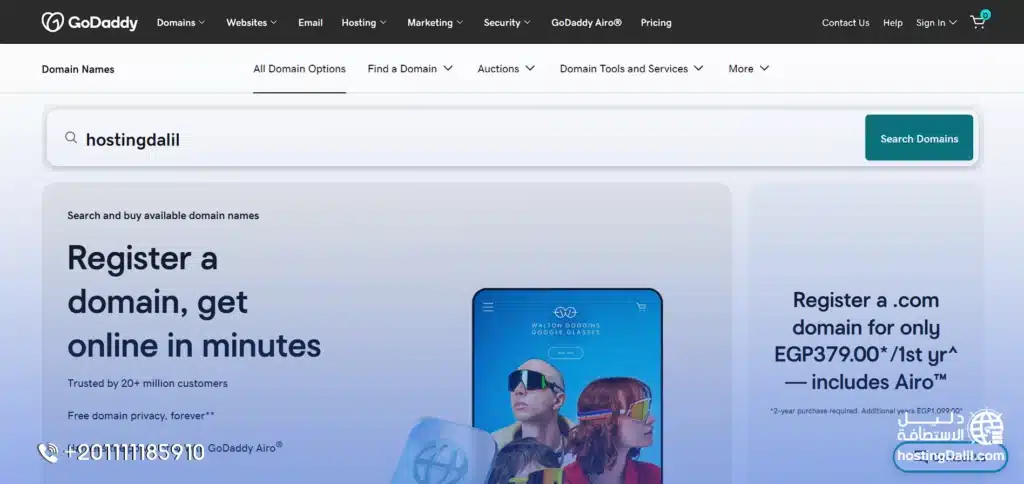Screen dimensions: 1024x484
Task: Click the hamburger menu in phone mockup
Action: coord(488,307)
